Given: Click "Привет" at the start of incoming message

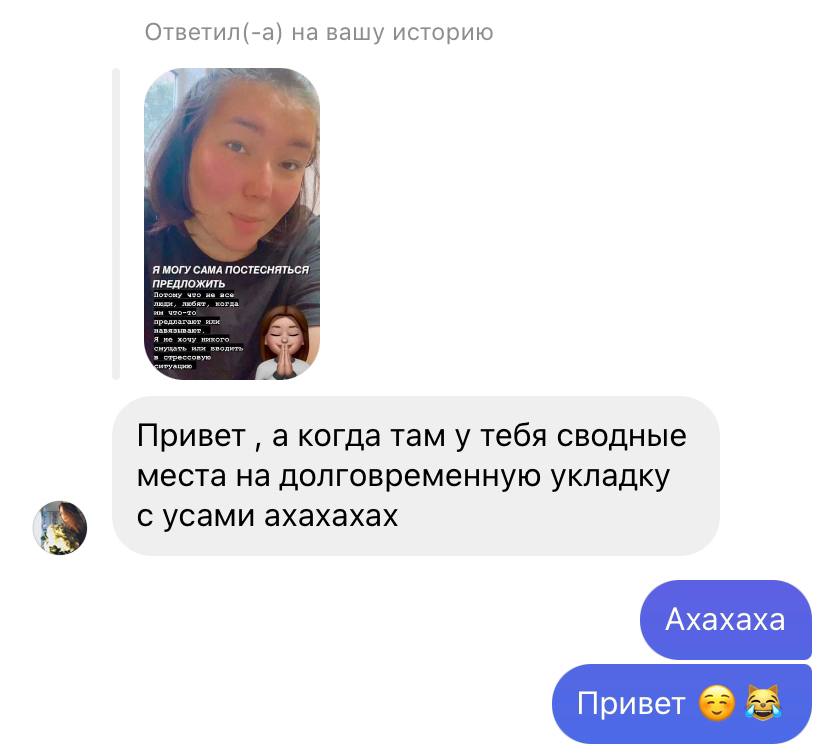Looking at the screenshot, I should point(191,436).
